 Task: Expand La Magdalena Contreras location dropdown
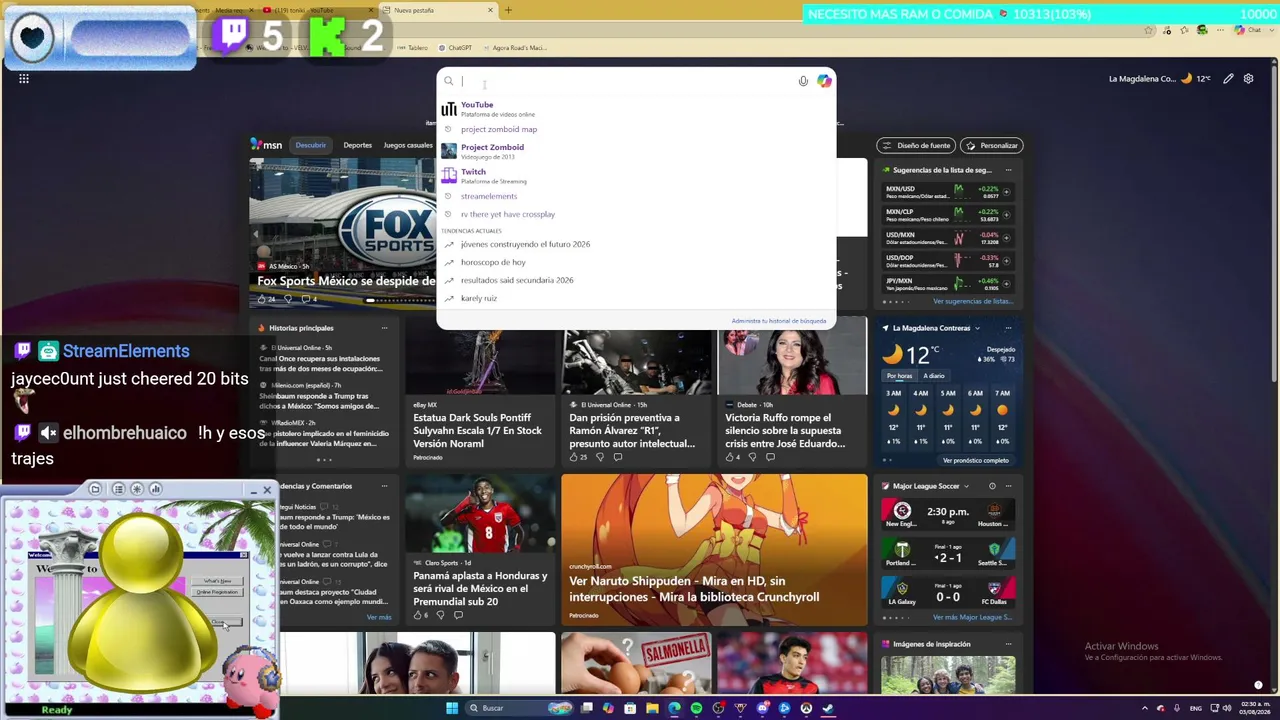[977, 328]
